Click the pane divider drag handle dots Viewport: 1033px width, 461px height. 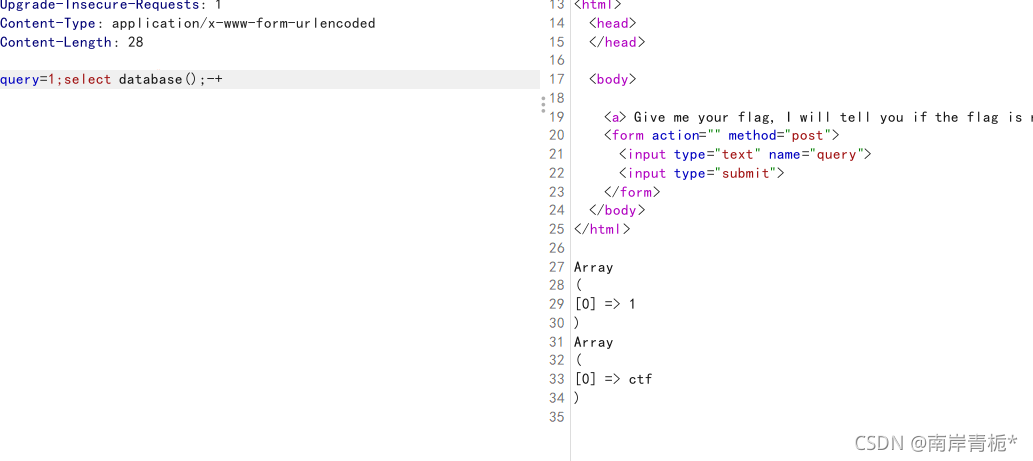(x=543, y=104)
